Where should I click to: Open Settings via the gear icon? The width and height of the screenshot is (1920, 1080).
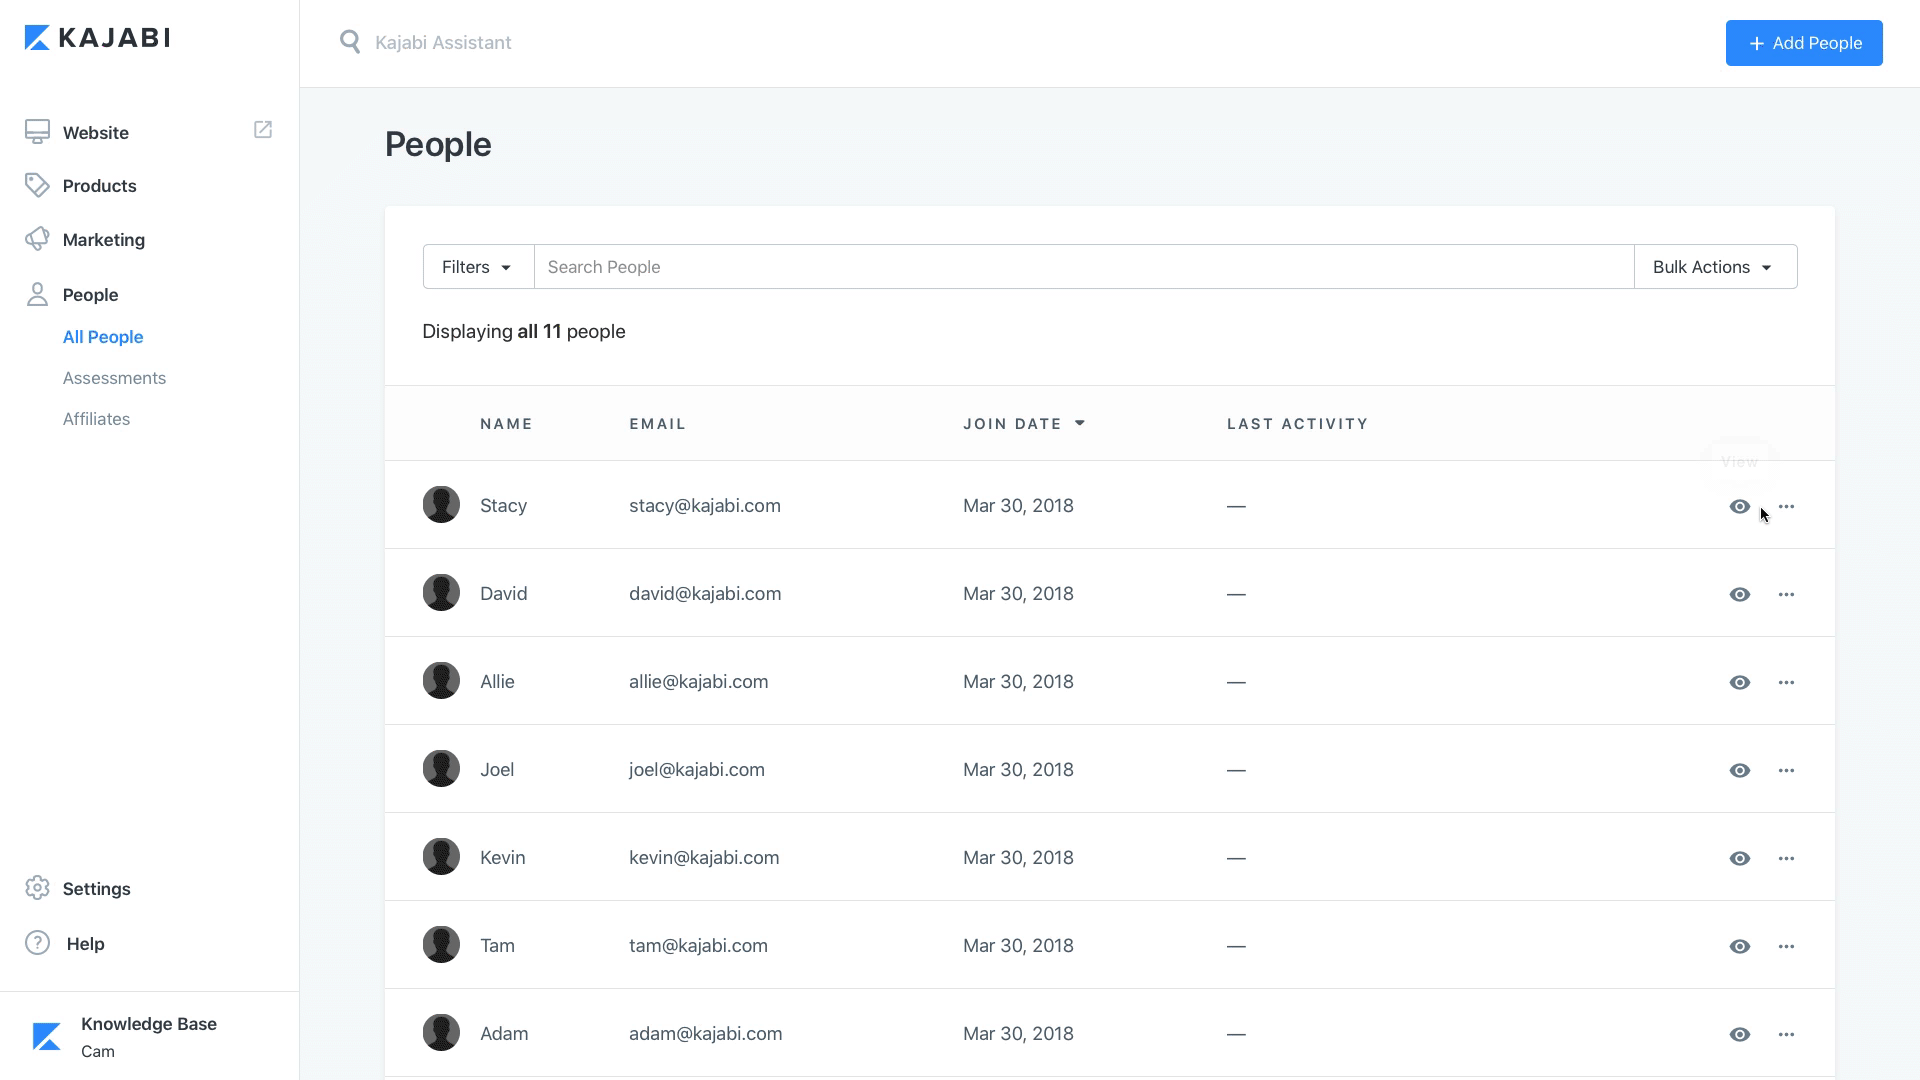coord(37,889)
